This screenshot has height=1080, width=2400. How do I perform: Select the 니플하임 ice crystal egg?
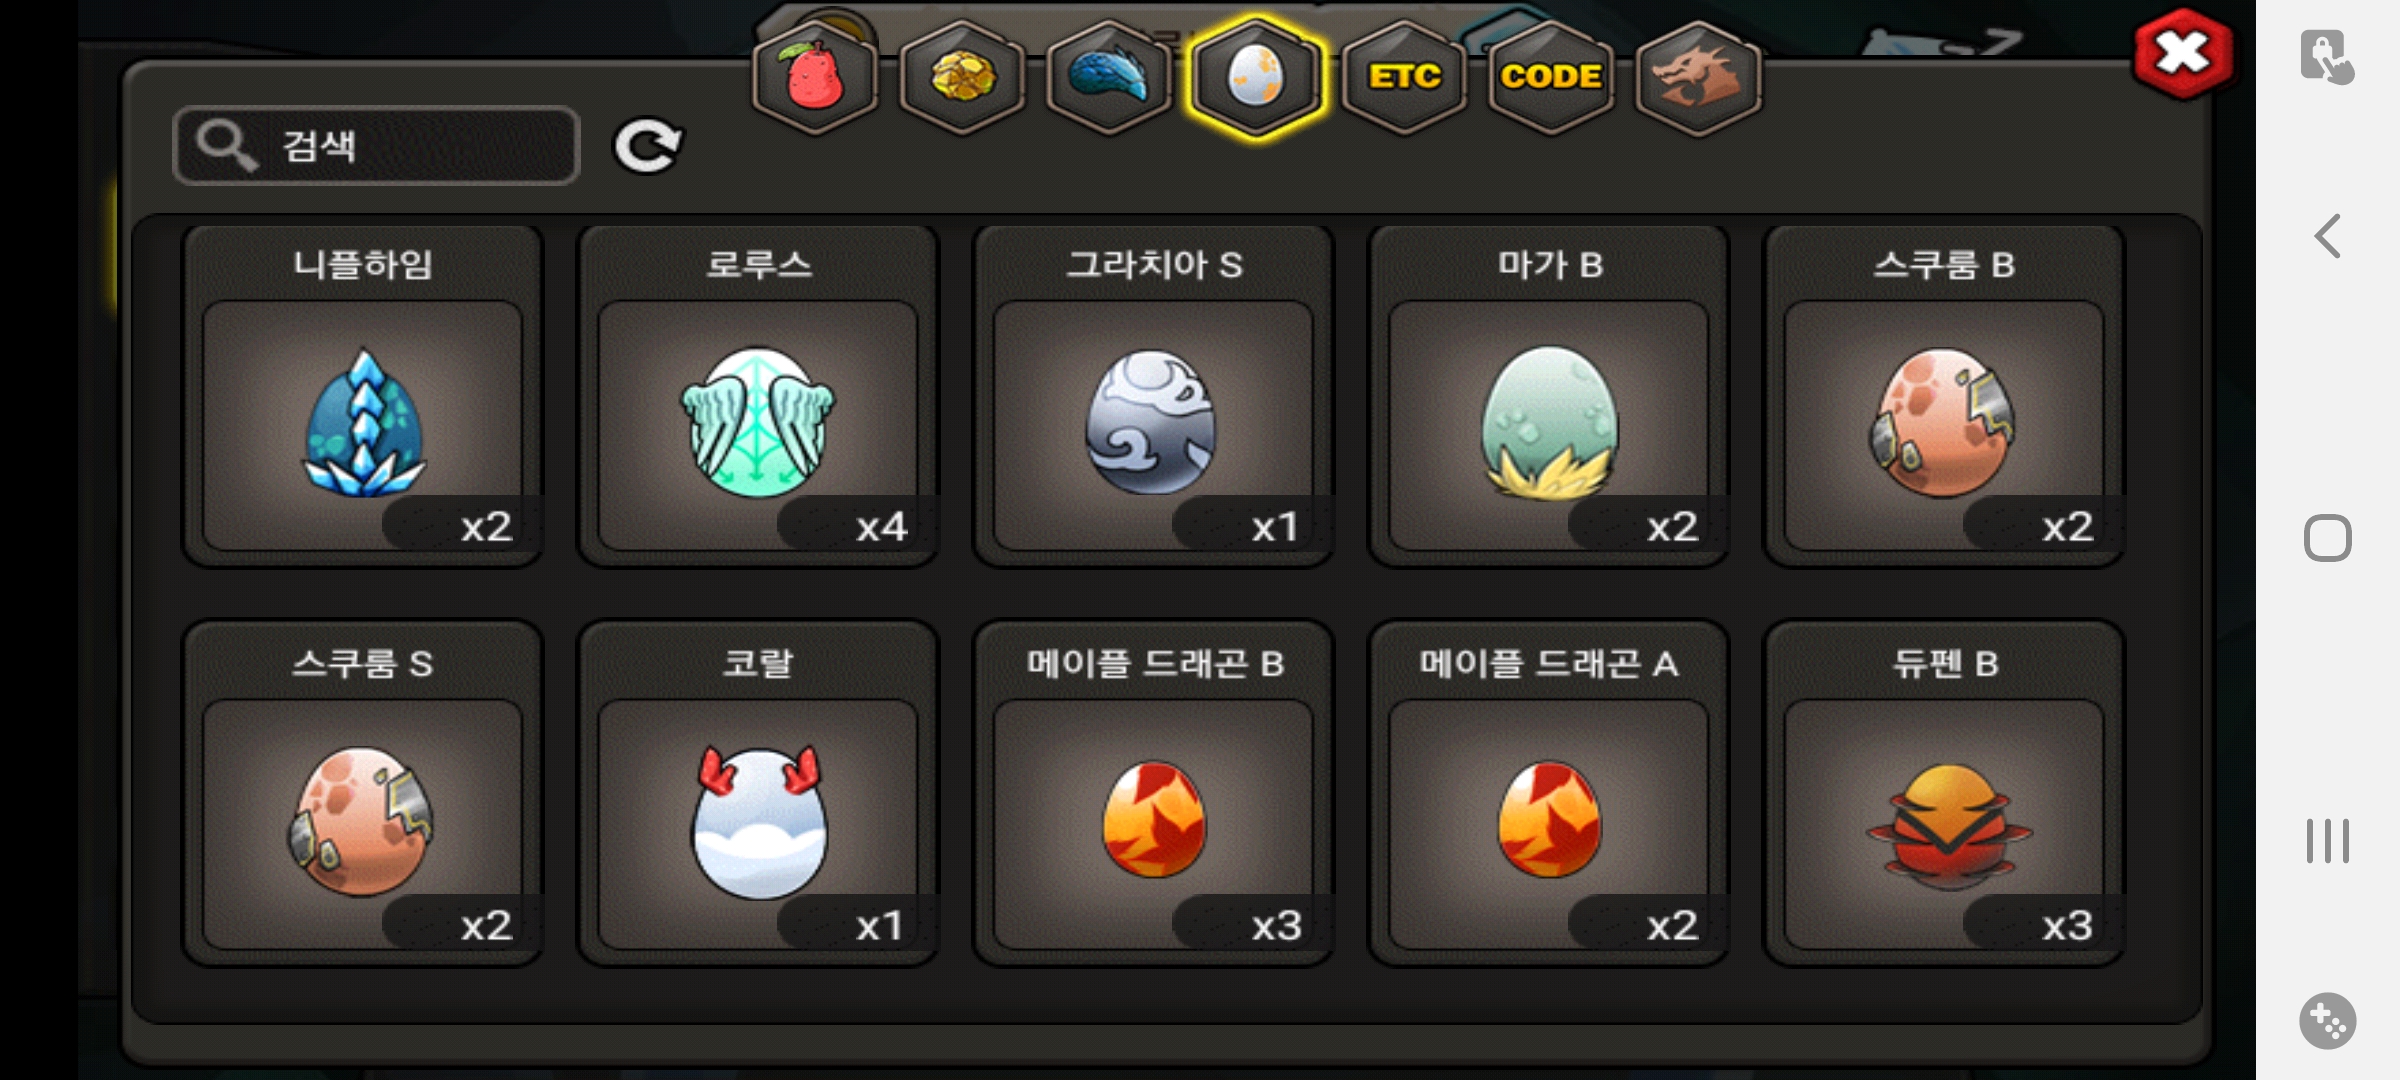(x=362, y=396)
